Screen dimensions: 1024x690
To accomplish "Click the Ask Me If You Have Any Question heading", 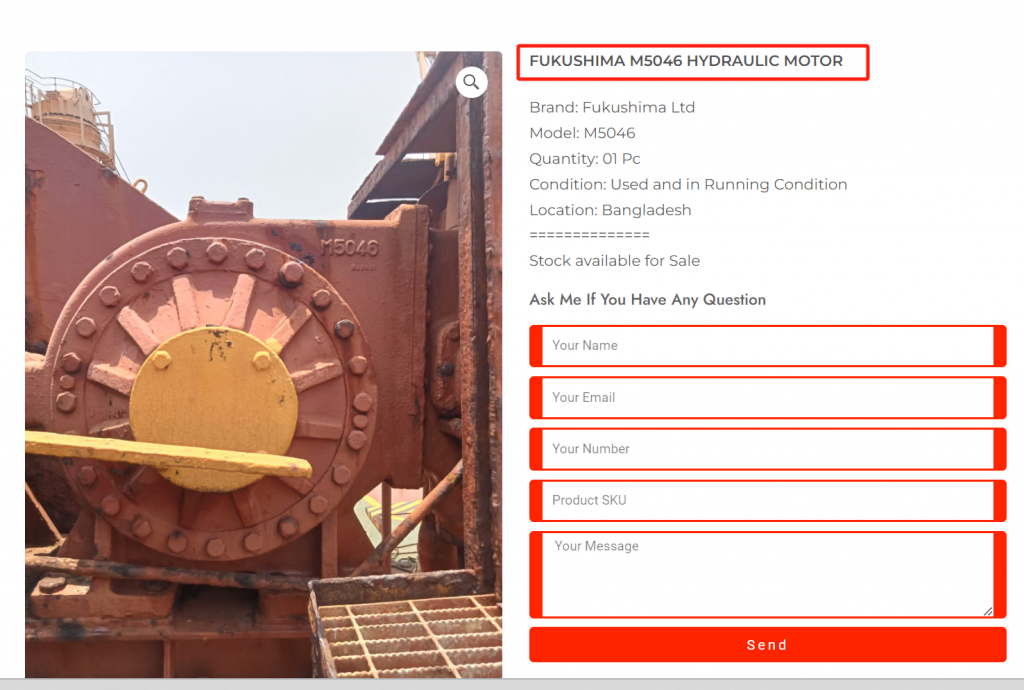I will [647, 300].
